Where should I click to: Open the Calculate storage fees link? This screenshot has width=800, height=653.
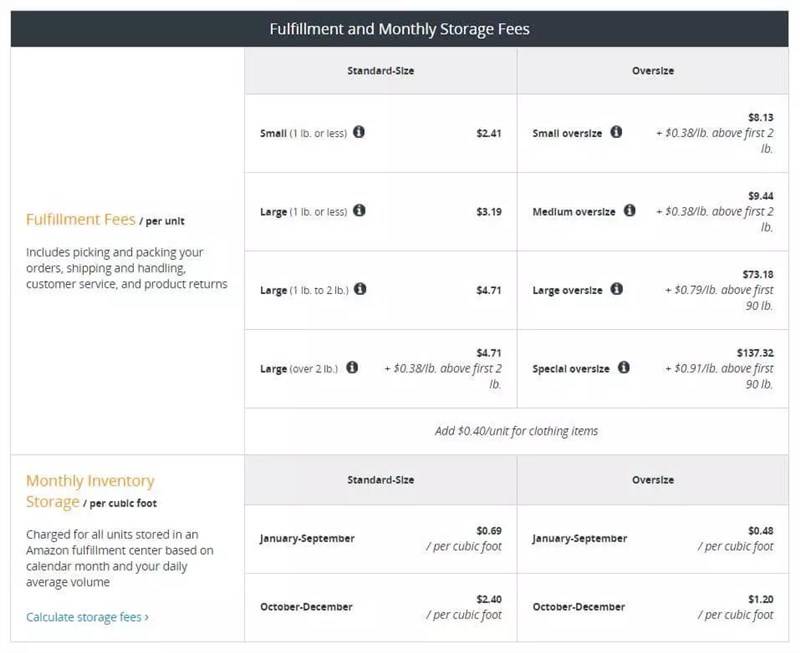[x=87, y=617]
